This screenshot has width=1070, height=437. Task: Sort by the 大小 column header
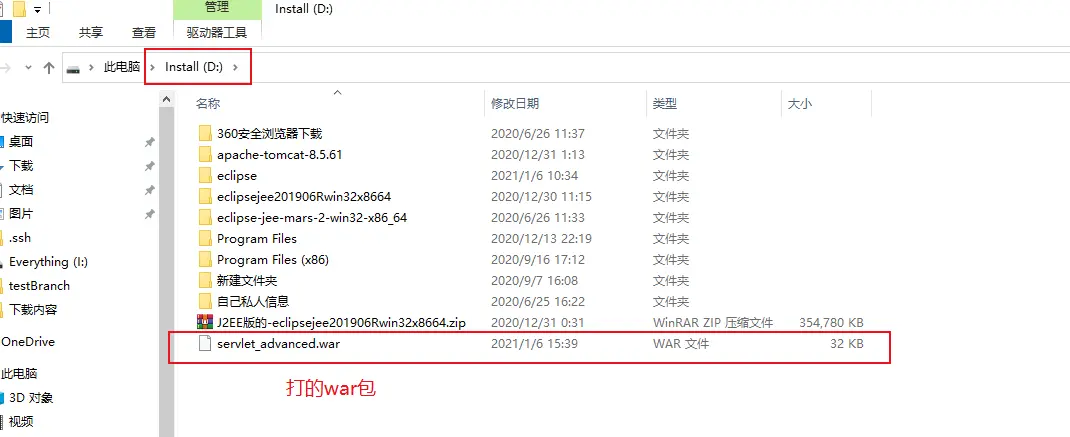(800, 104)
